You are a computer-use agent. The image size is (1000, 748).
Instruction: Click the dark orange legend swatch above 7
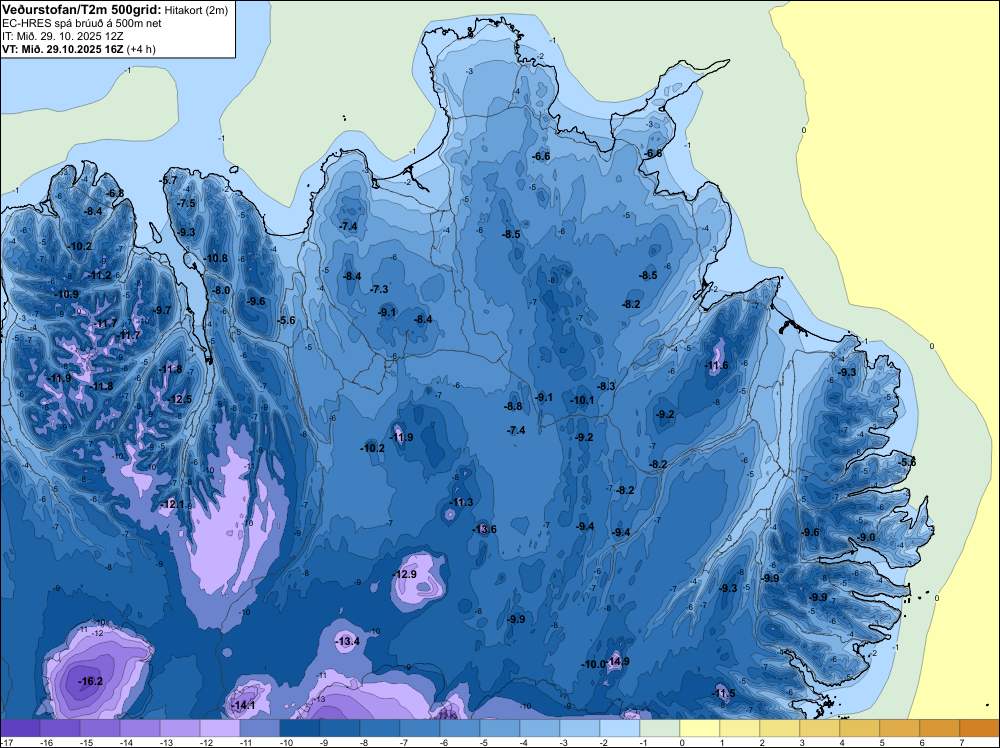click(980, 728)
